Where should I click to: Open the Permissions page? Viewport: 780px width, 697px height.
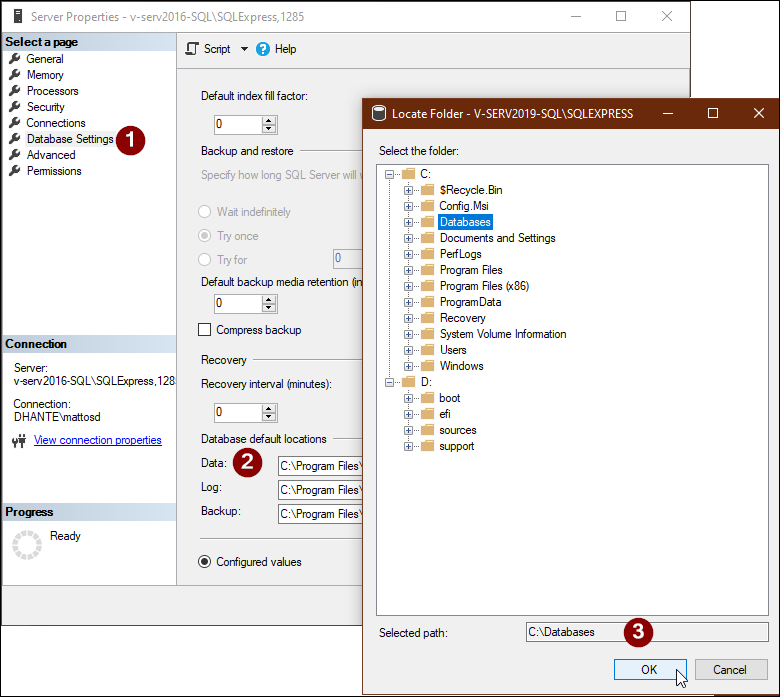[x=54, y=171]
